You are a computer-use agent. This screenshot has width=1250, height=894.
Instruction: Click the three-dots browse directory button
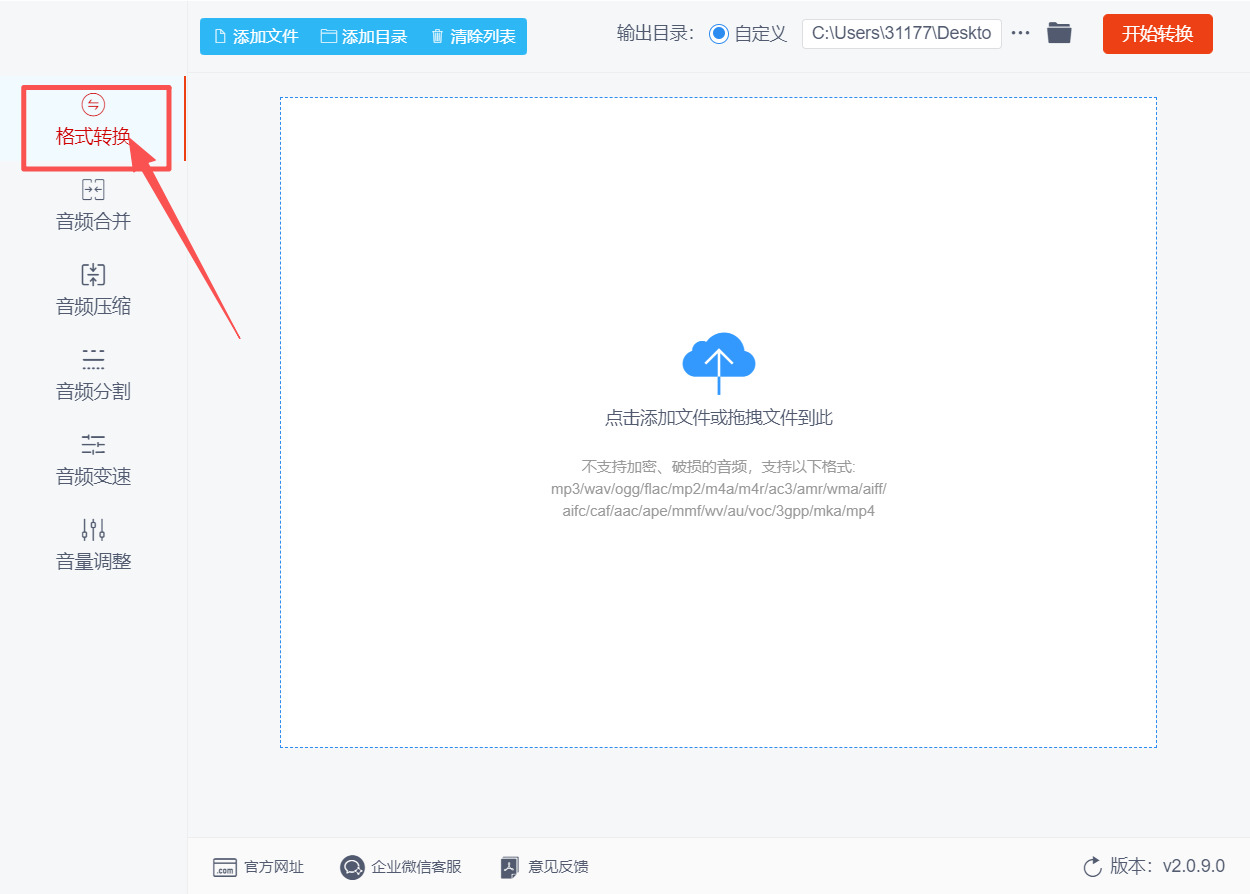(1020, 33)
